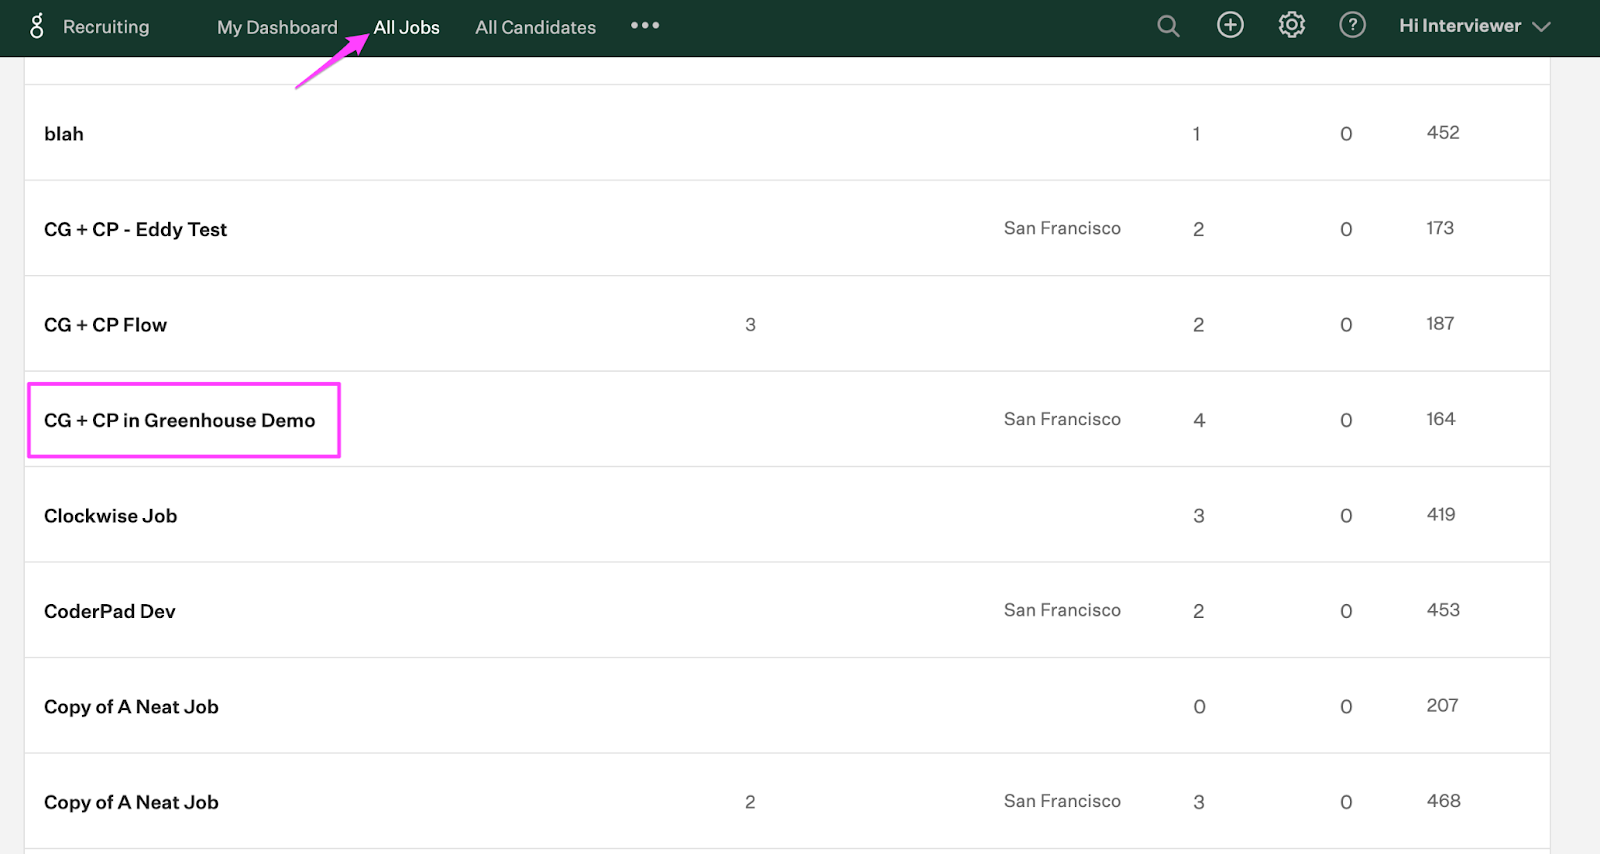
Task: Click value 207 in Copy of A Neat Job row
Action: (x=1442, y=705)
